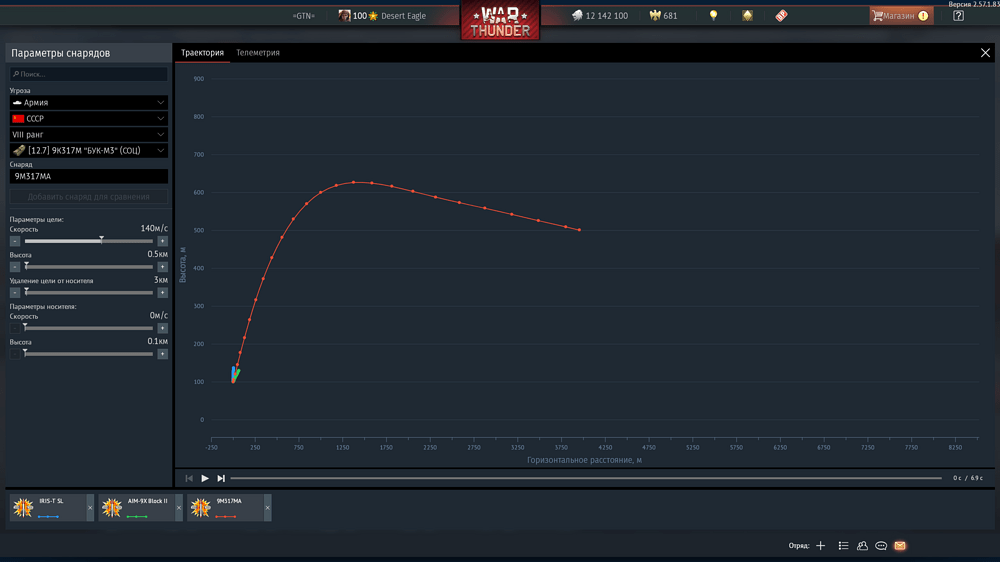Remove AIM-9X Block II from comparison
Screen dimensions: 1000x562
179,508
